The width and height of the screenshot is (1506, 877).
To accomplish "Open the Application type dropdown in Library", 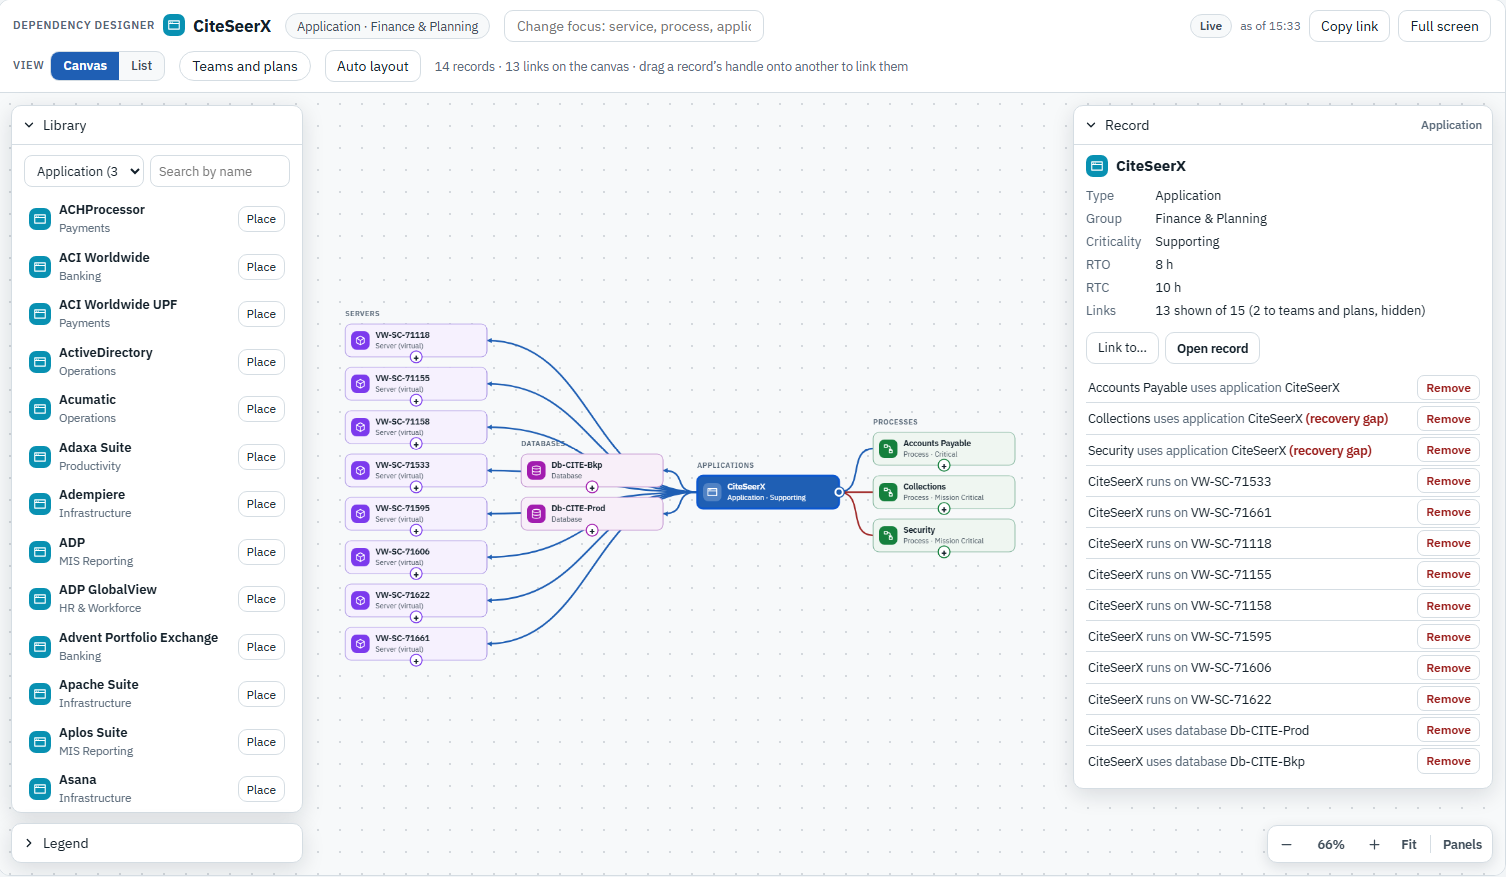I will tap(84, 171).
